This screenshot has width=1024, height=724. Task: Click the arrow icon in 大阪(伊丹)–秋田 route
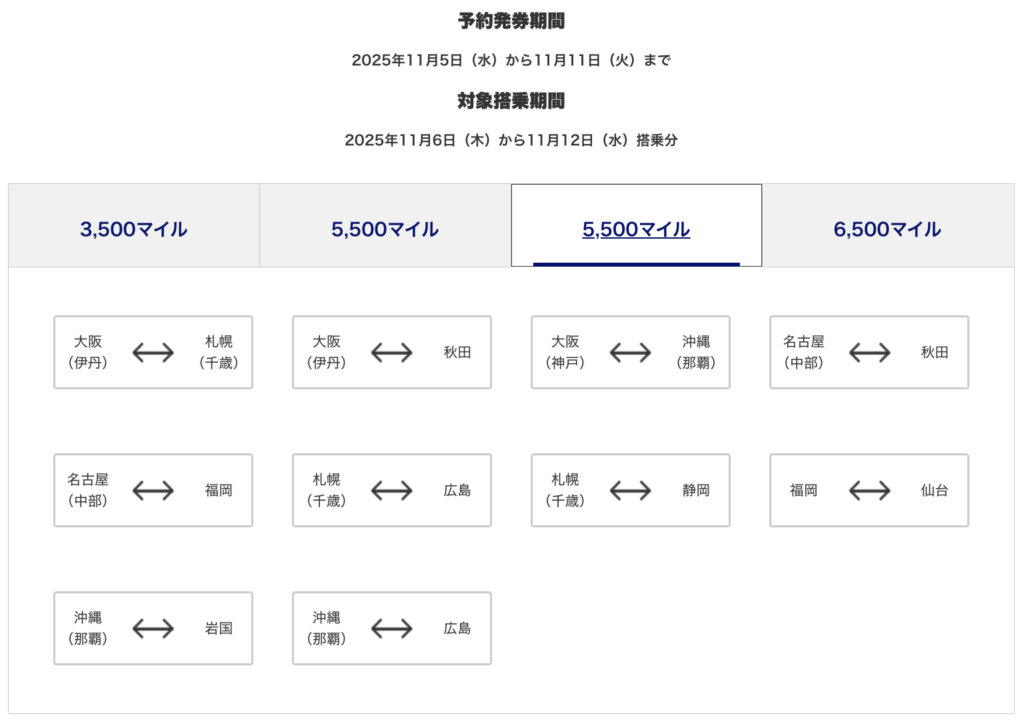click(x=392, y=353)
